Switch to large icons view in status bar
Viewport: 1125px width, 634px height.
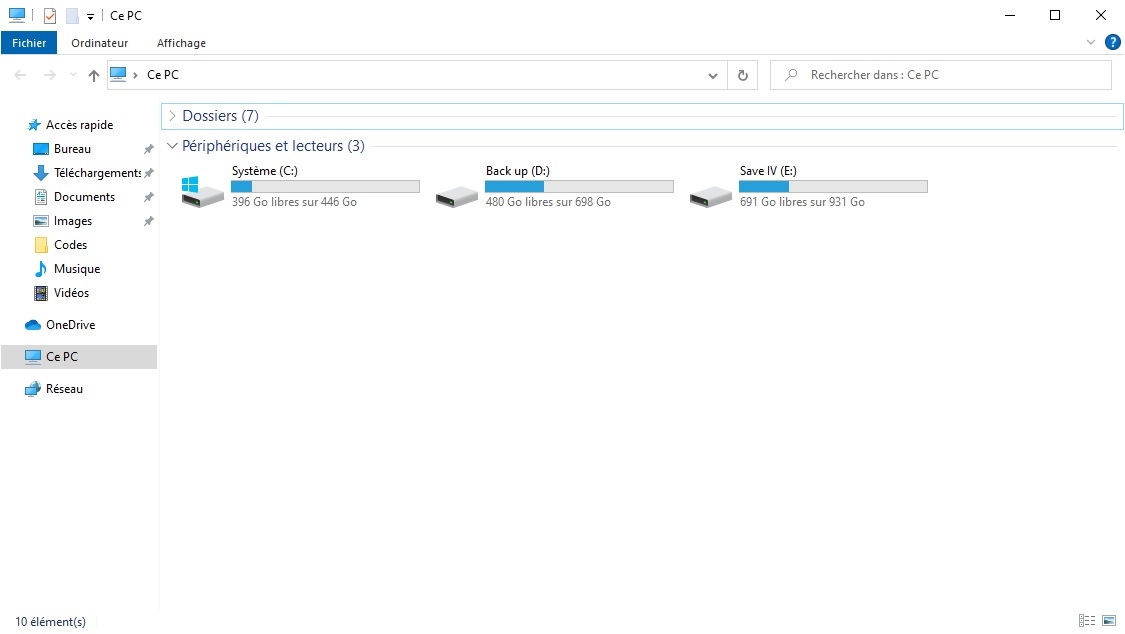pos(1108,620)
